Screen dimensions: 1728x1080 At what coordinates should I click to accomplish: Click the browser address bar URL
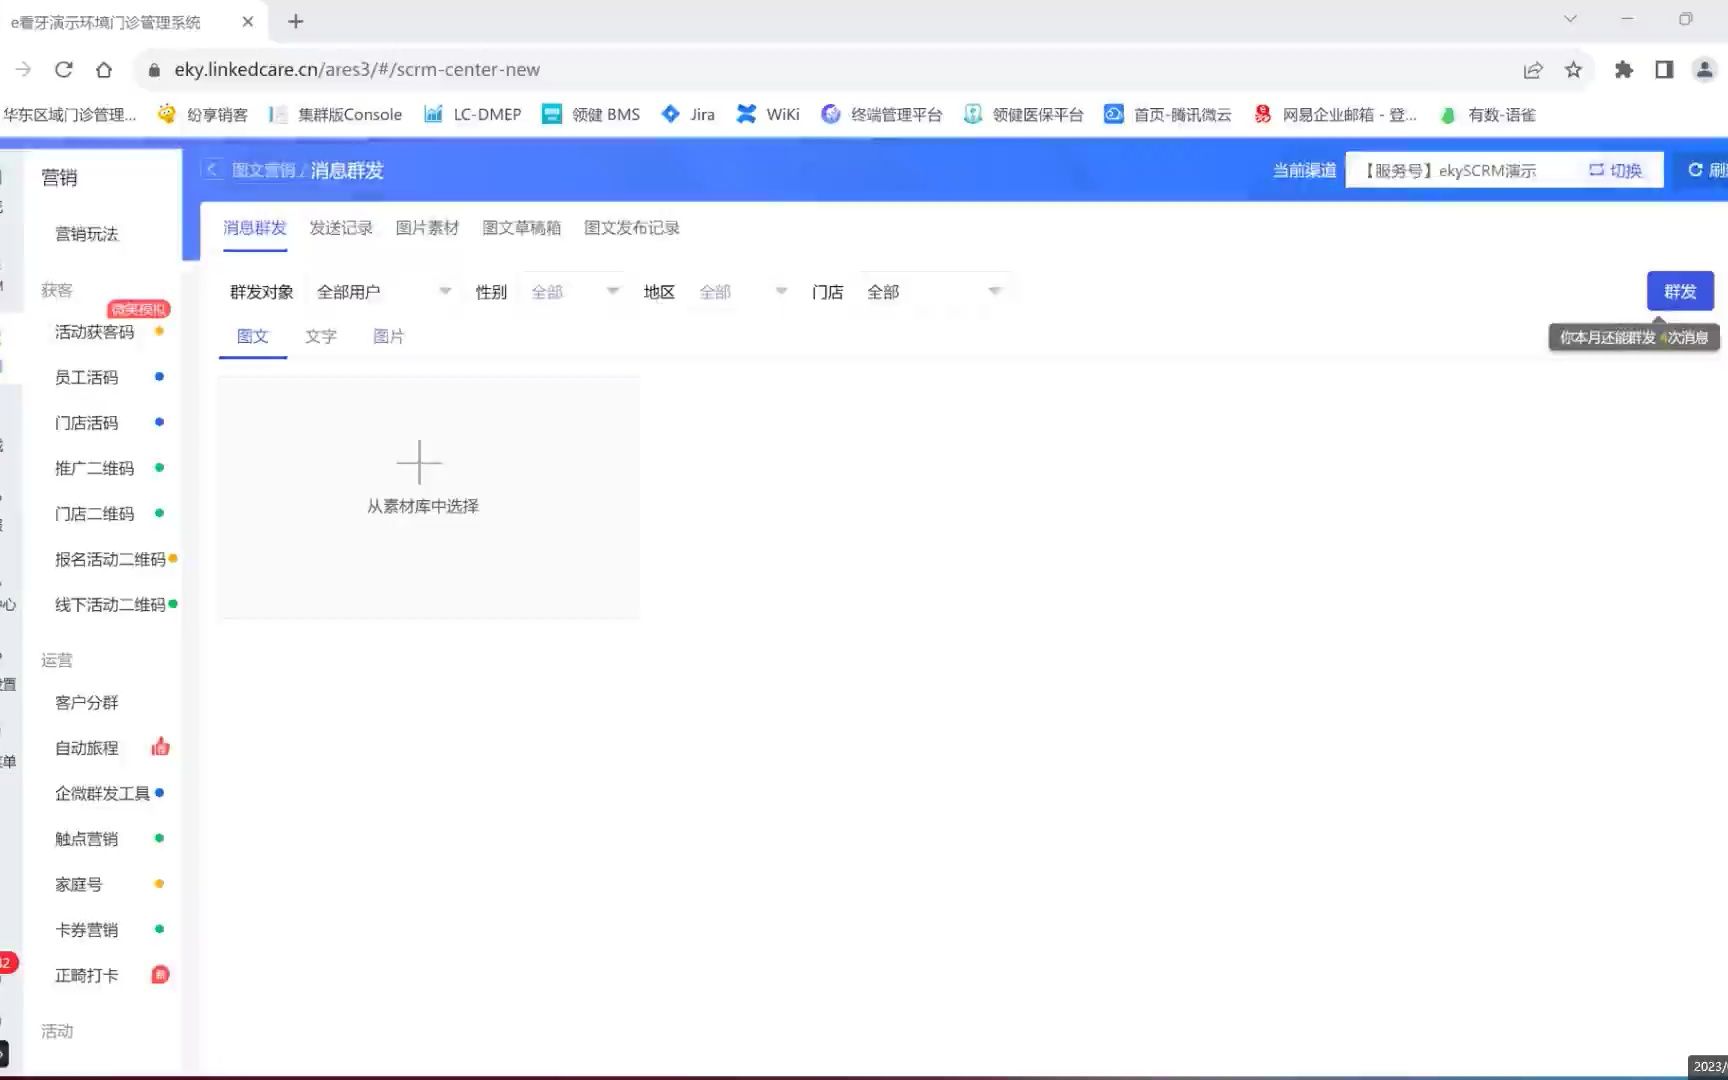[357, 69]
